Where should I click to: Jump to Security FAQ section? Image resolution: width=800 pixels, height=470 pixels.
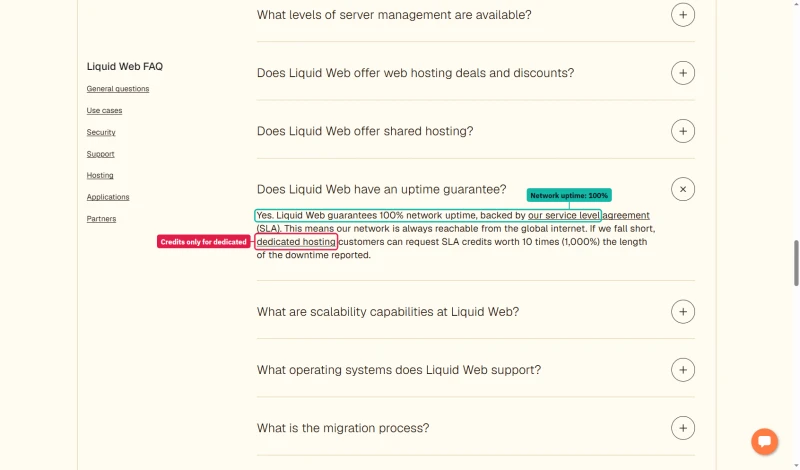pos(101,132)
